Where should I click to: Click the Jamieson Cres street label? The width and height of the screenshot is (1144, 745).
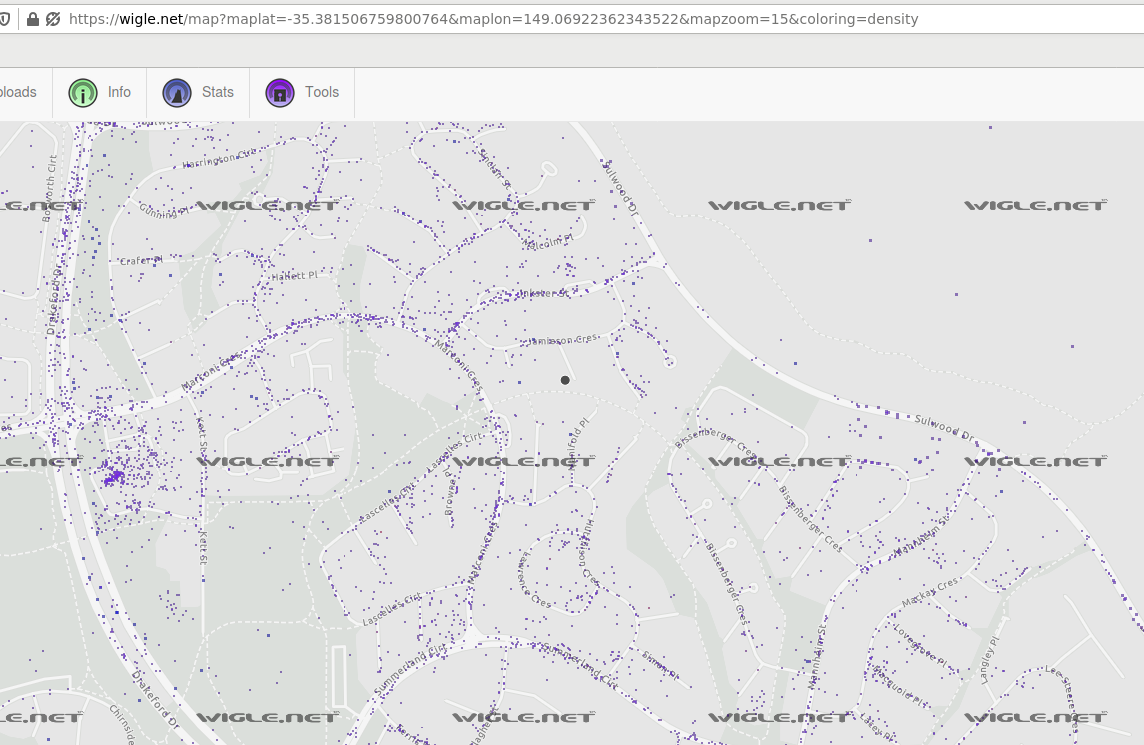(563, 340)
